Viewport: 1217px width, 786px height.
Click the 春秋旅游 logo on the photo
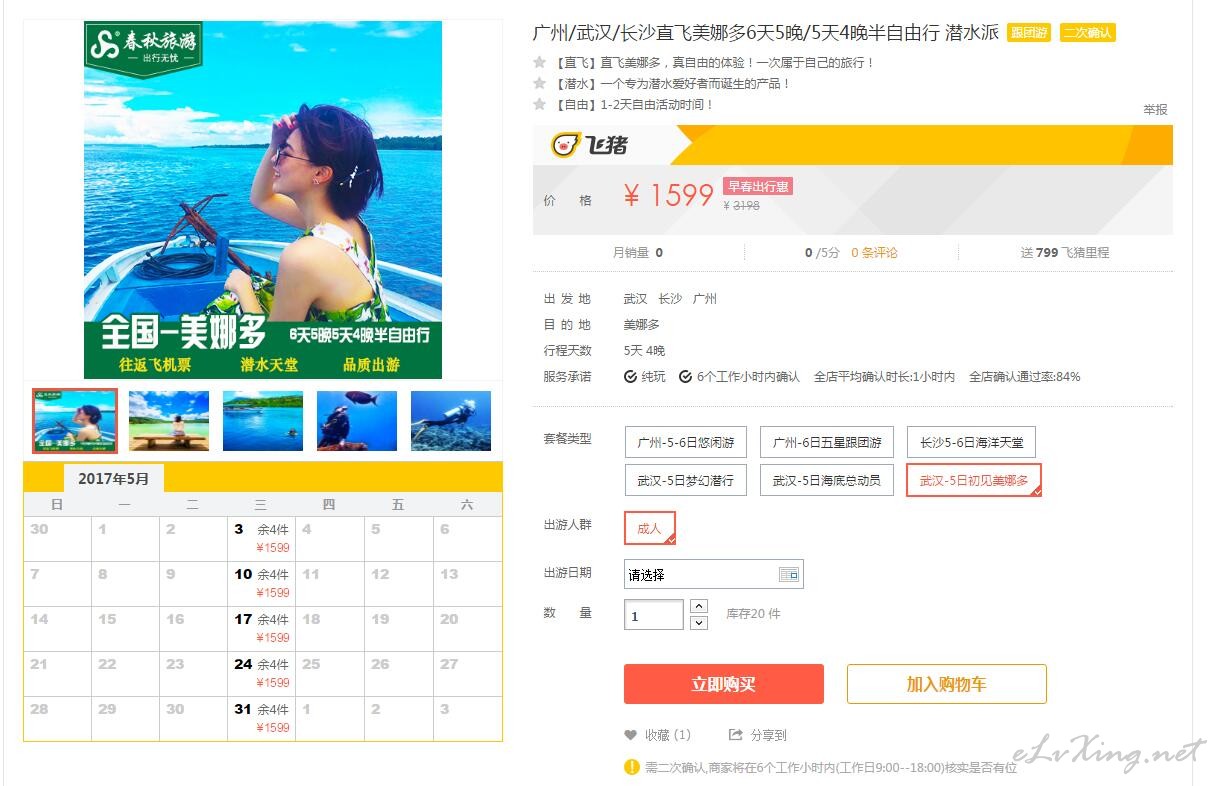click(144, 47)
